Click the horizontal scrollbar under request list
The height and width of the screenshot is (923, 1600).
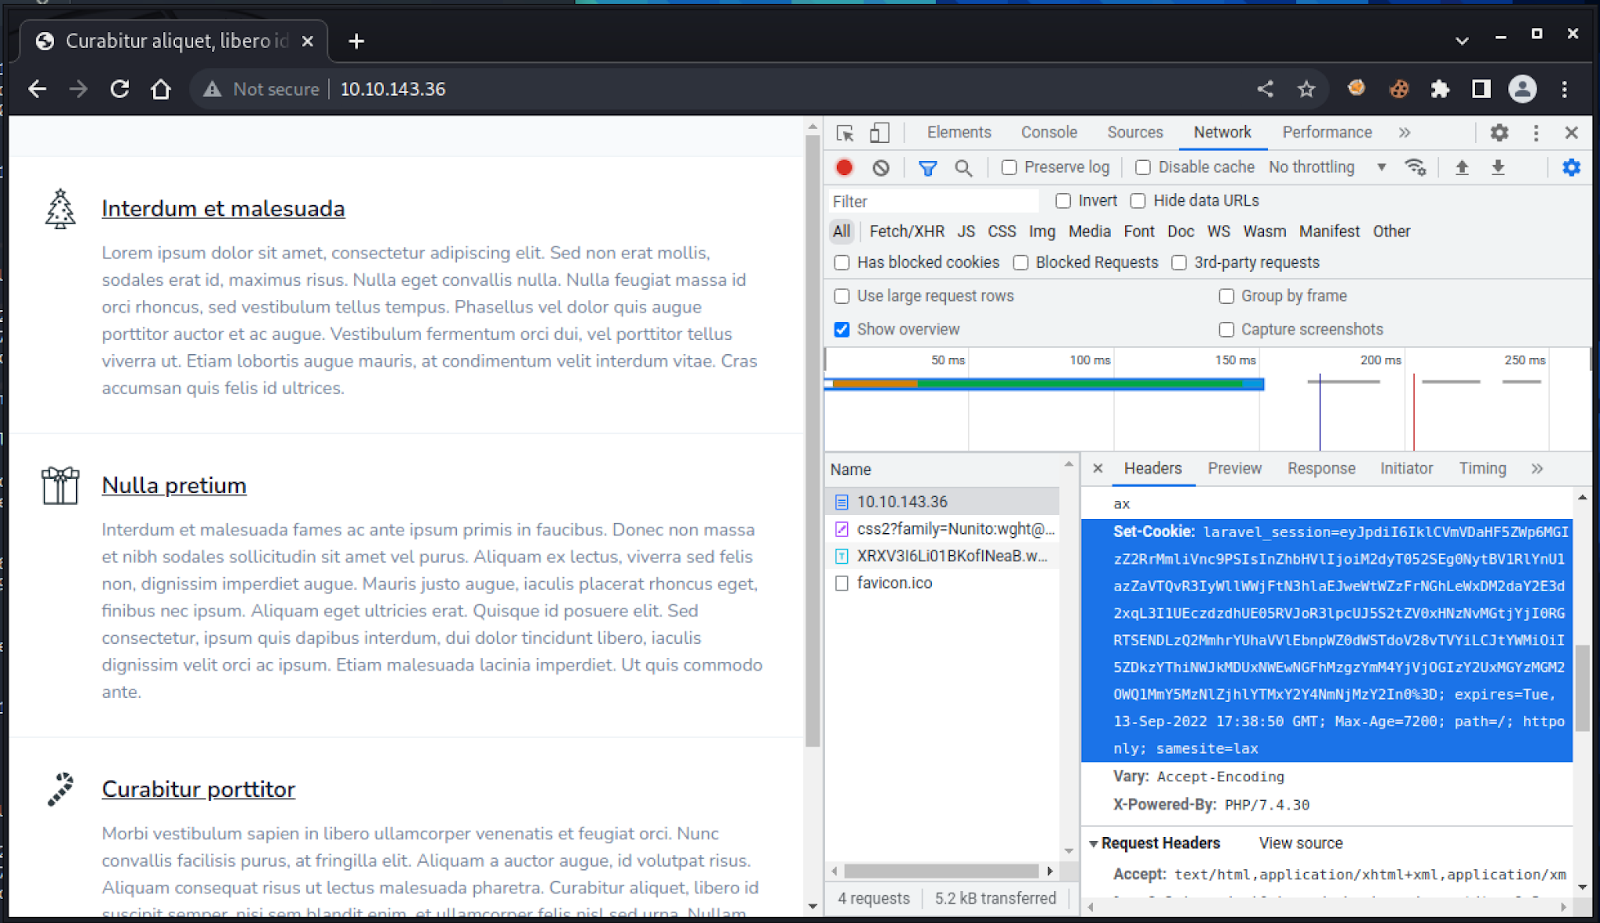pyautogui.click(x=940, y=871)
